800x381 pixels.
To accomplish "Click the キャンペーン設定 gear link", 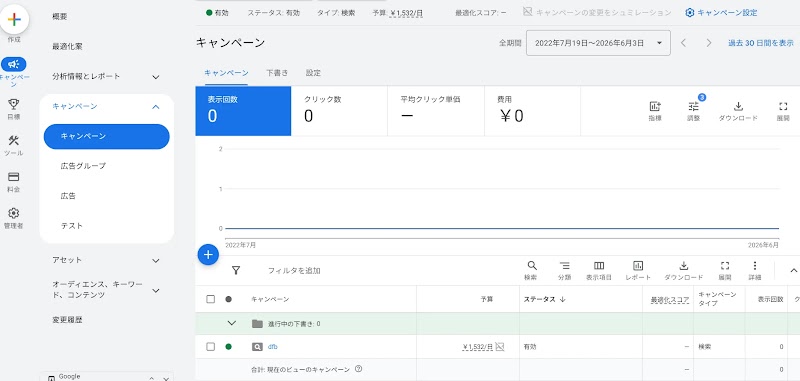I will tap(721, 13).
